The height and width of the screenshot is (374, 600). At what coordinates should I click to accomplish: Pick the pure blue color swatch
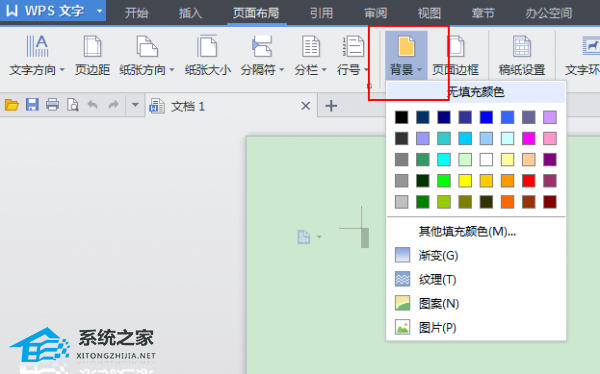tap(486, 117)
